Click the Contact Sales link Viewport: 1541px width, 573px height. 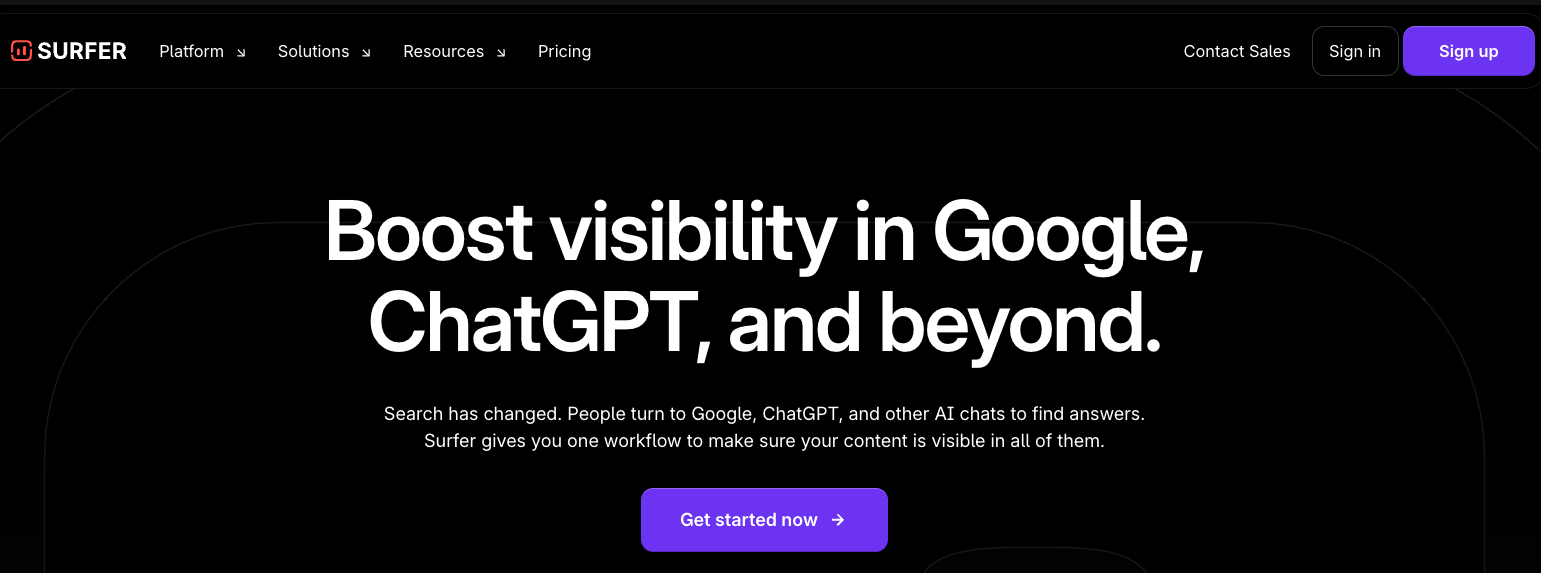point(1237,51)
